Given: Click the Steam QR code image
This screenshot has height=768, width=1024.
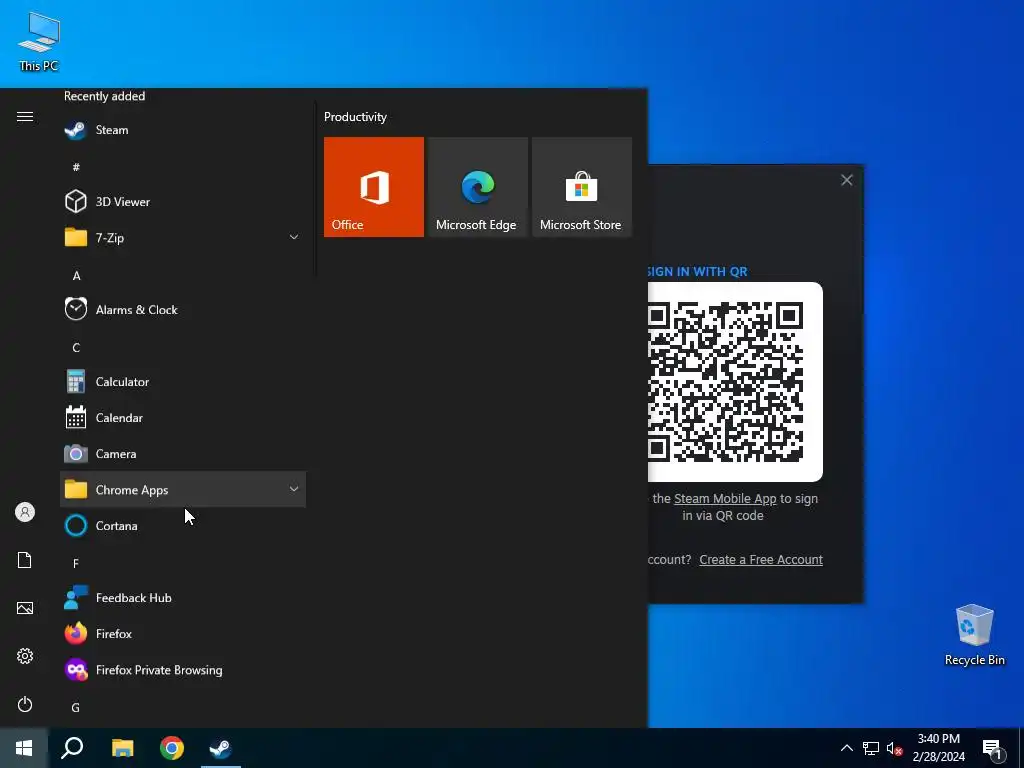Looking at the screenshot, I should tap(735, 382).
